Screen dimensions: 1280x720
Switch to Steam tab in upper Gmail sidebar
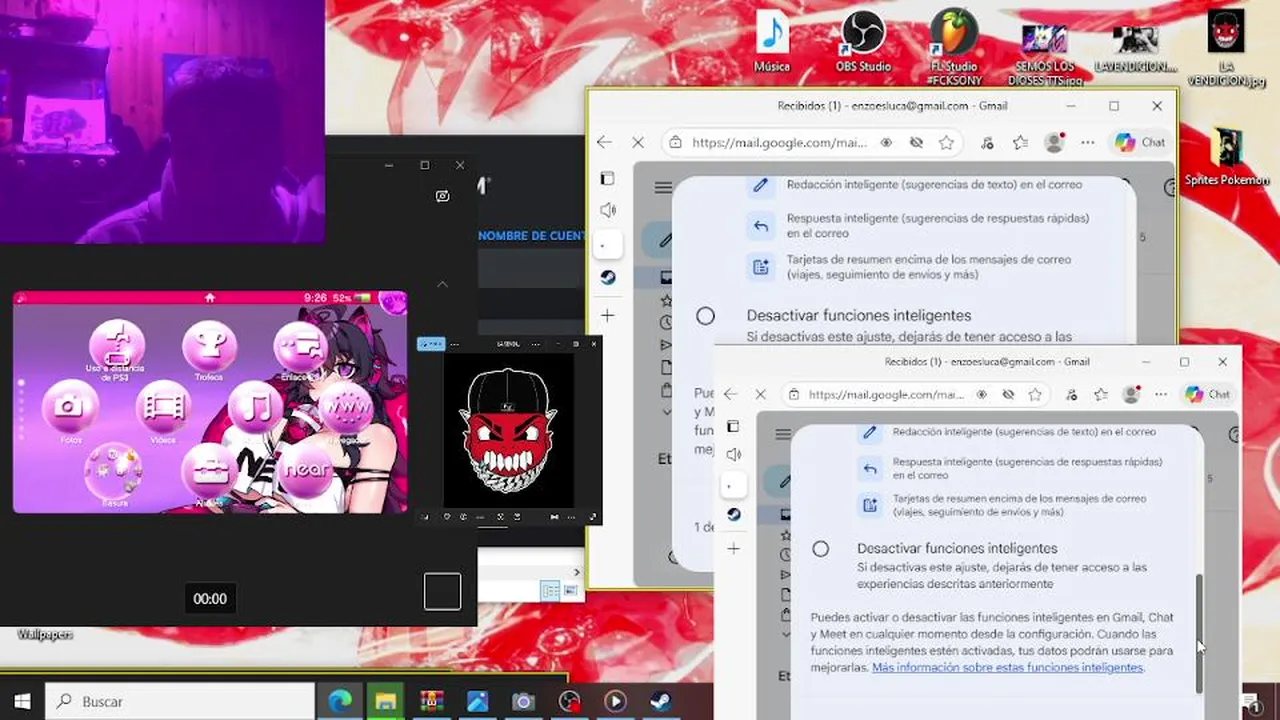(x=608, y=277)
